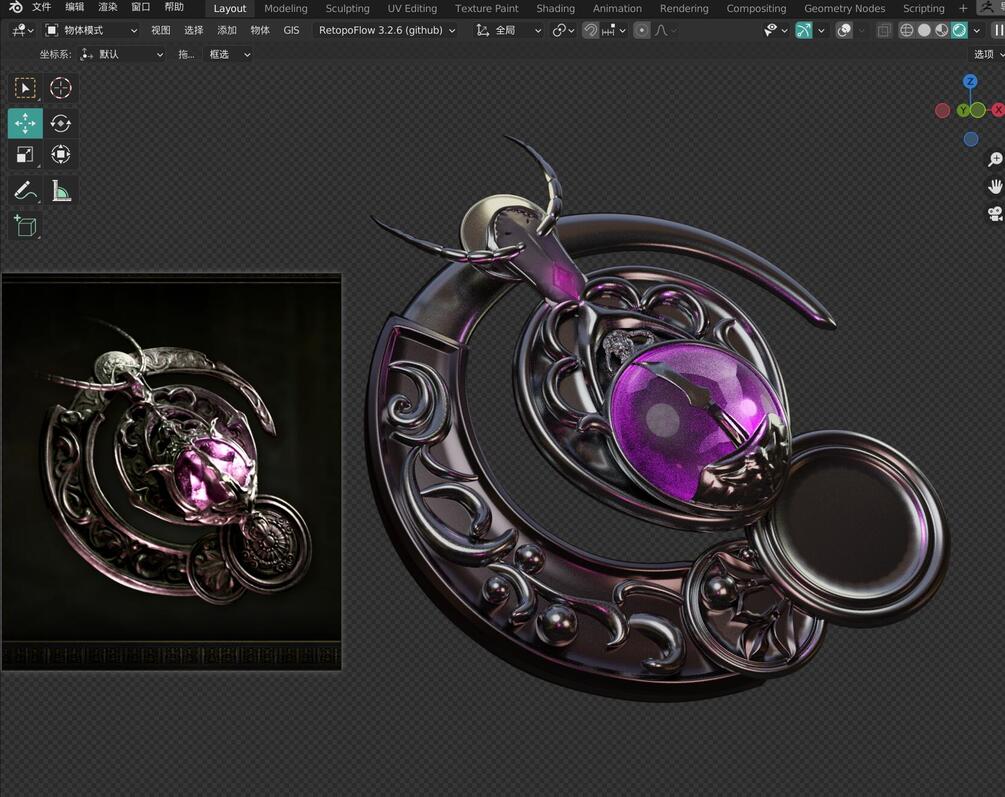The width and height of the screenshot is (1005, 797).
Task: Toggle the snap magnet
Action: pyautogui.click(x=590, y=30)
